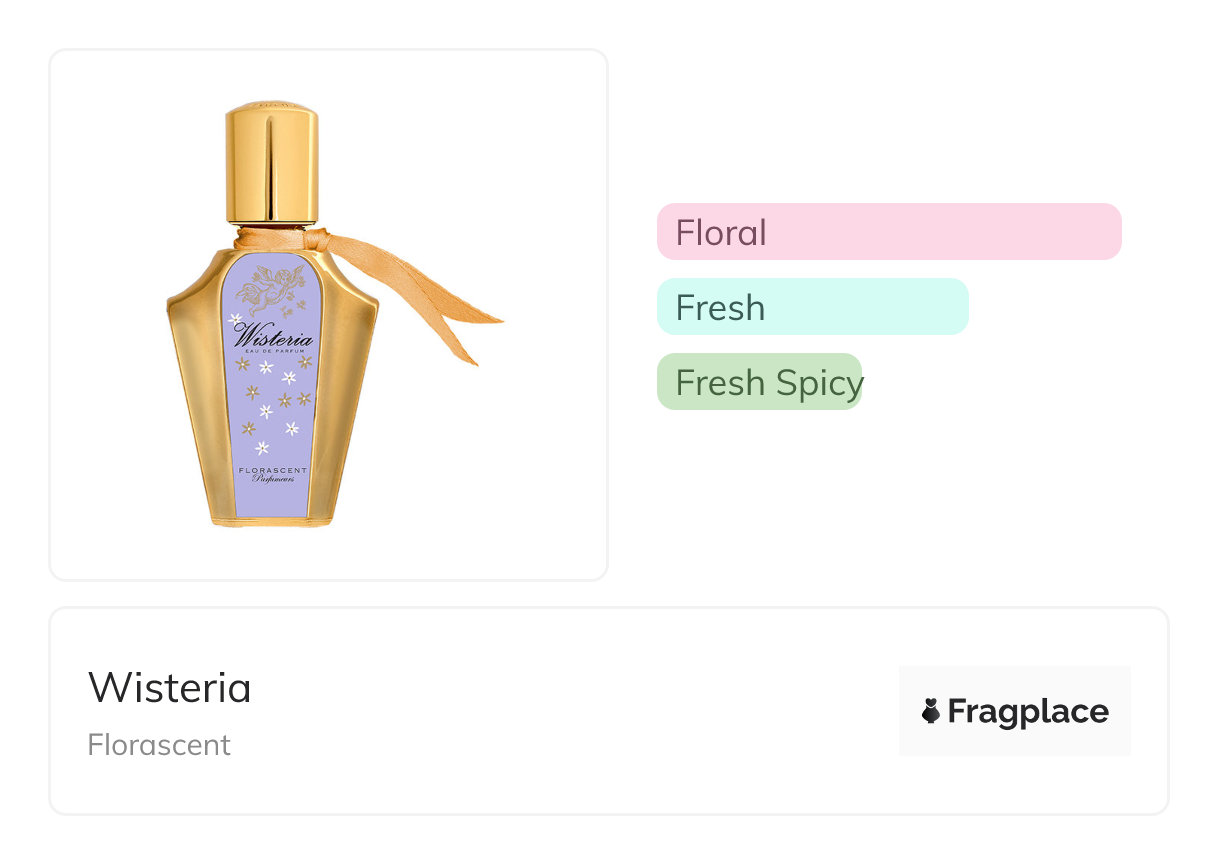Click the cherub illustration on purple label
This screenshot has width=1218, height=864.
coord(275,290)
